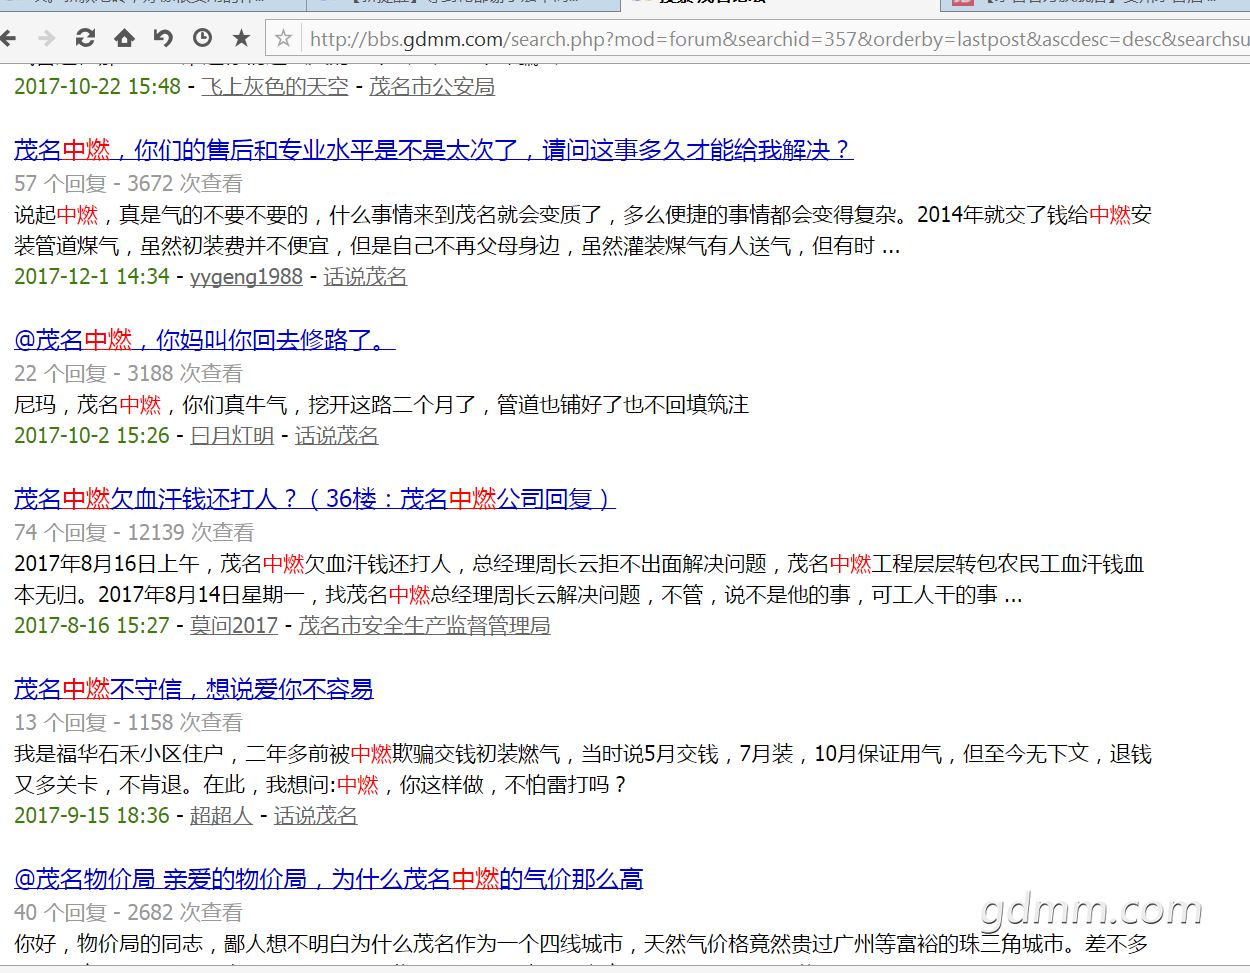Open favorites with the solid star icon

pyautogui.click(x=241, y=38)
